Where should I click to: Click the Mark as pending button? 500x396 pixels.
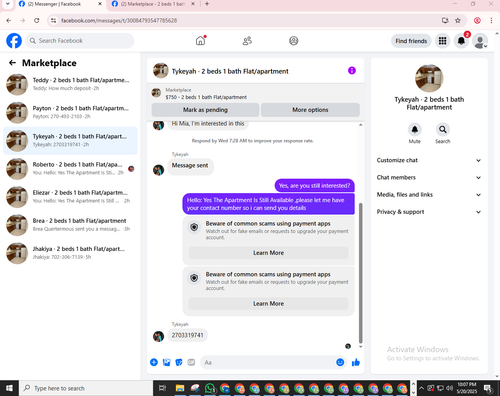click(205, 110)
